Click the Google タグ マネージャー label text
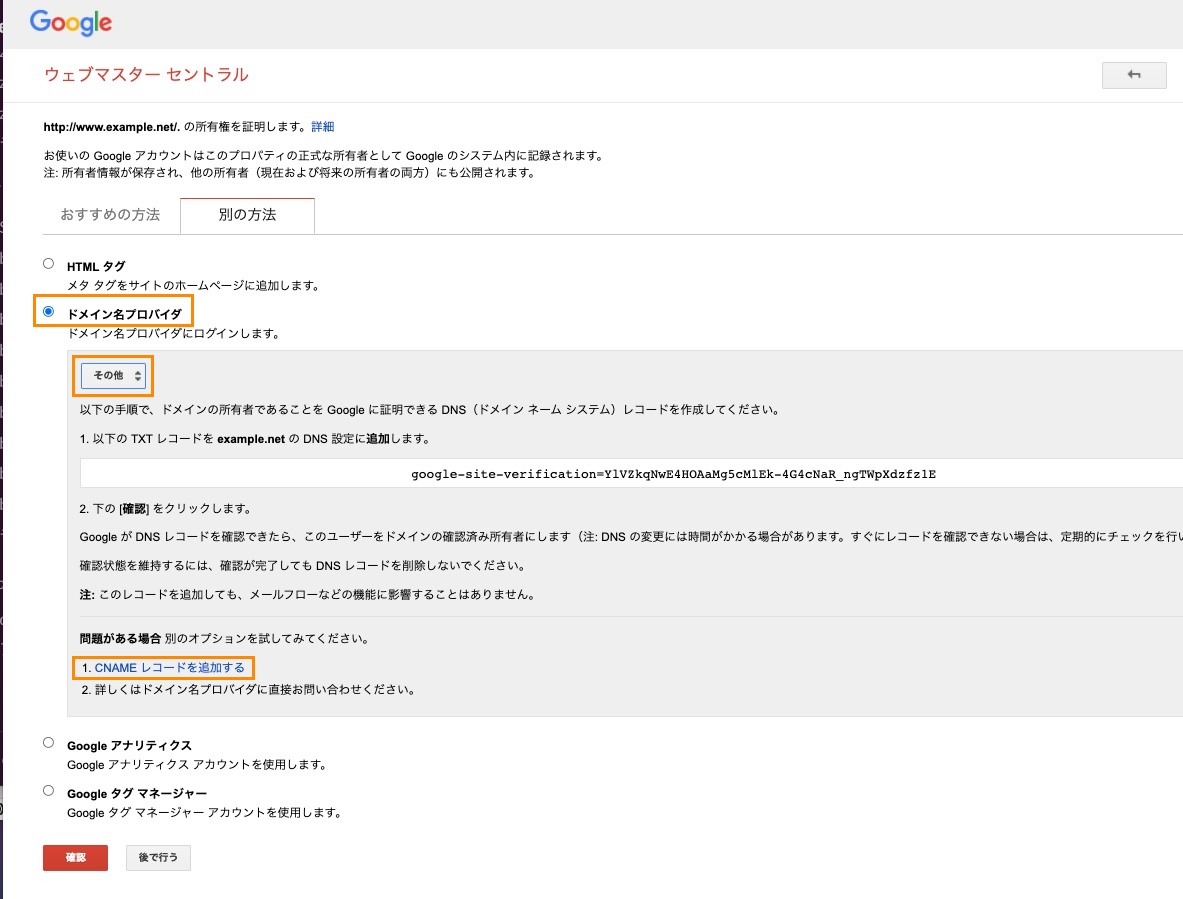Image resolution: width=1183 pixels, height=899 pixels. pyautogui.click(x=137, y=794)
